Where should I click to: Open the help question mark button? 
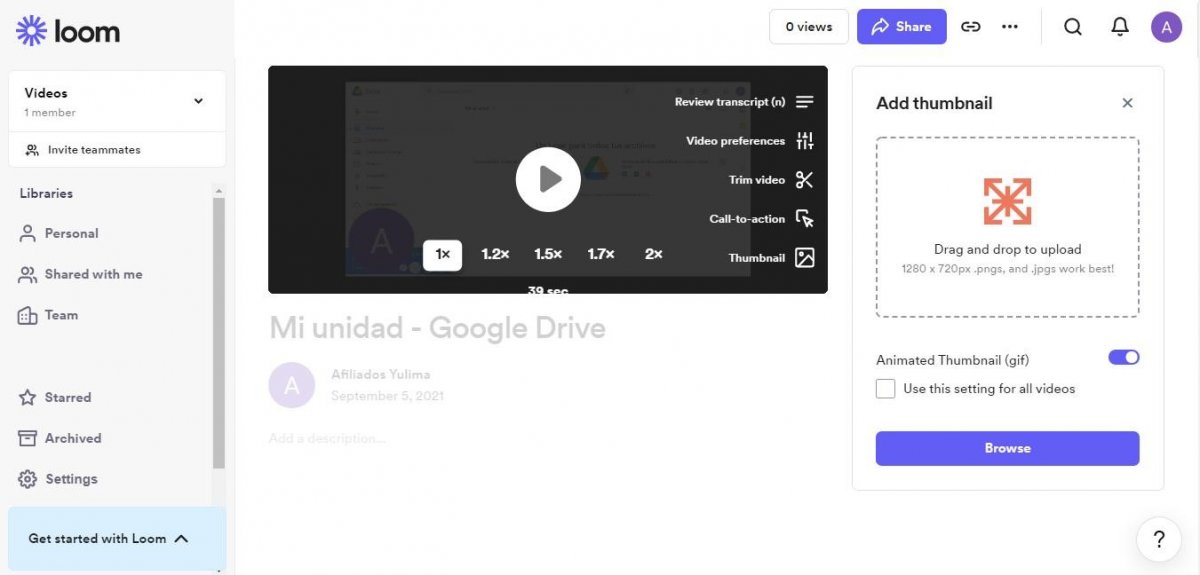coord(1159,540)
